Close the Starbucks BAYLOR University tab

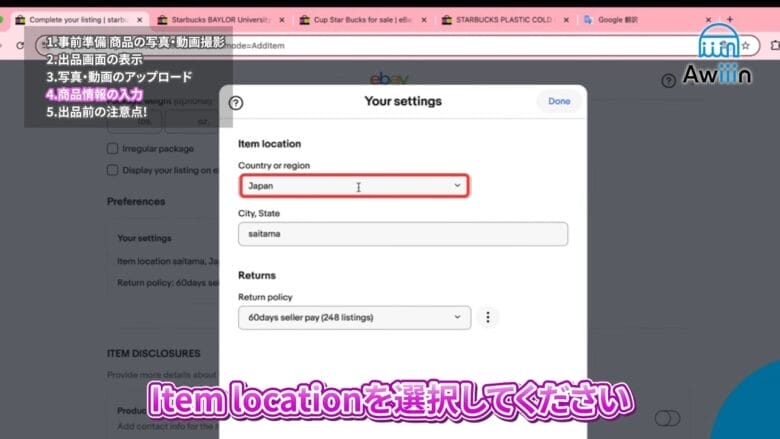coord(280,19)
